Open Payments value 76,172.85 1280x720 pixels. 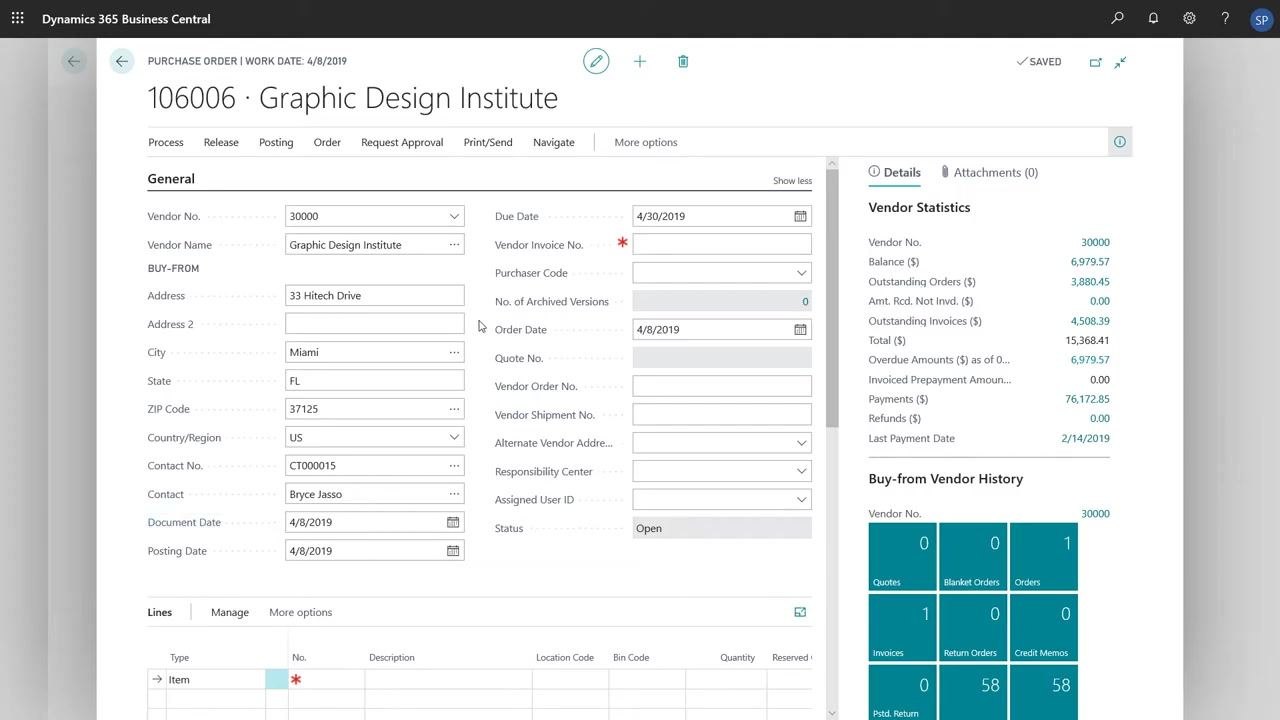(x=1087, y=399)
